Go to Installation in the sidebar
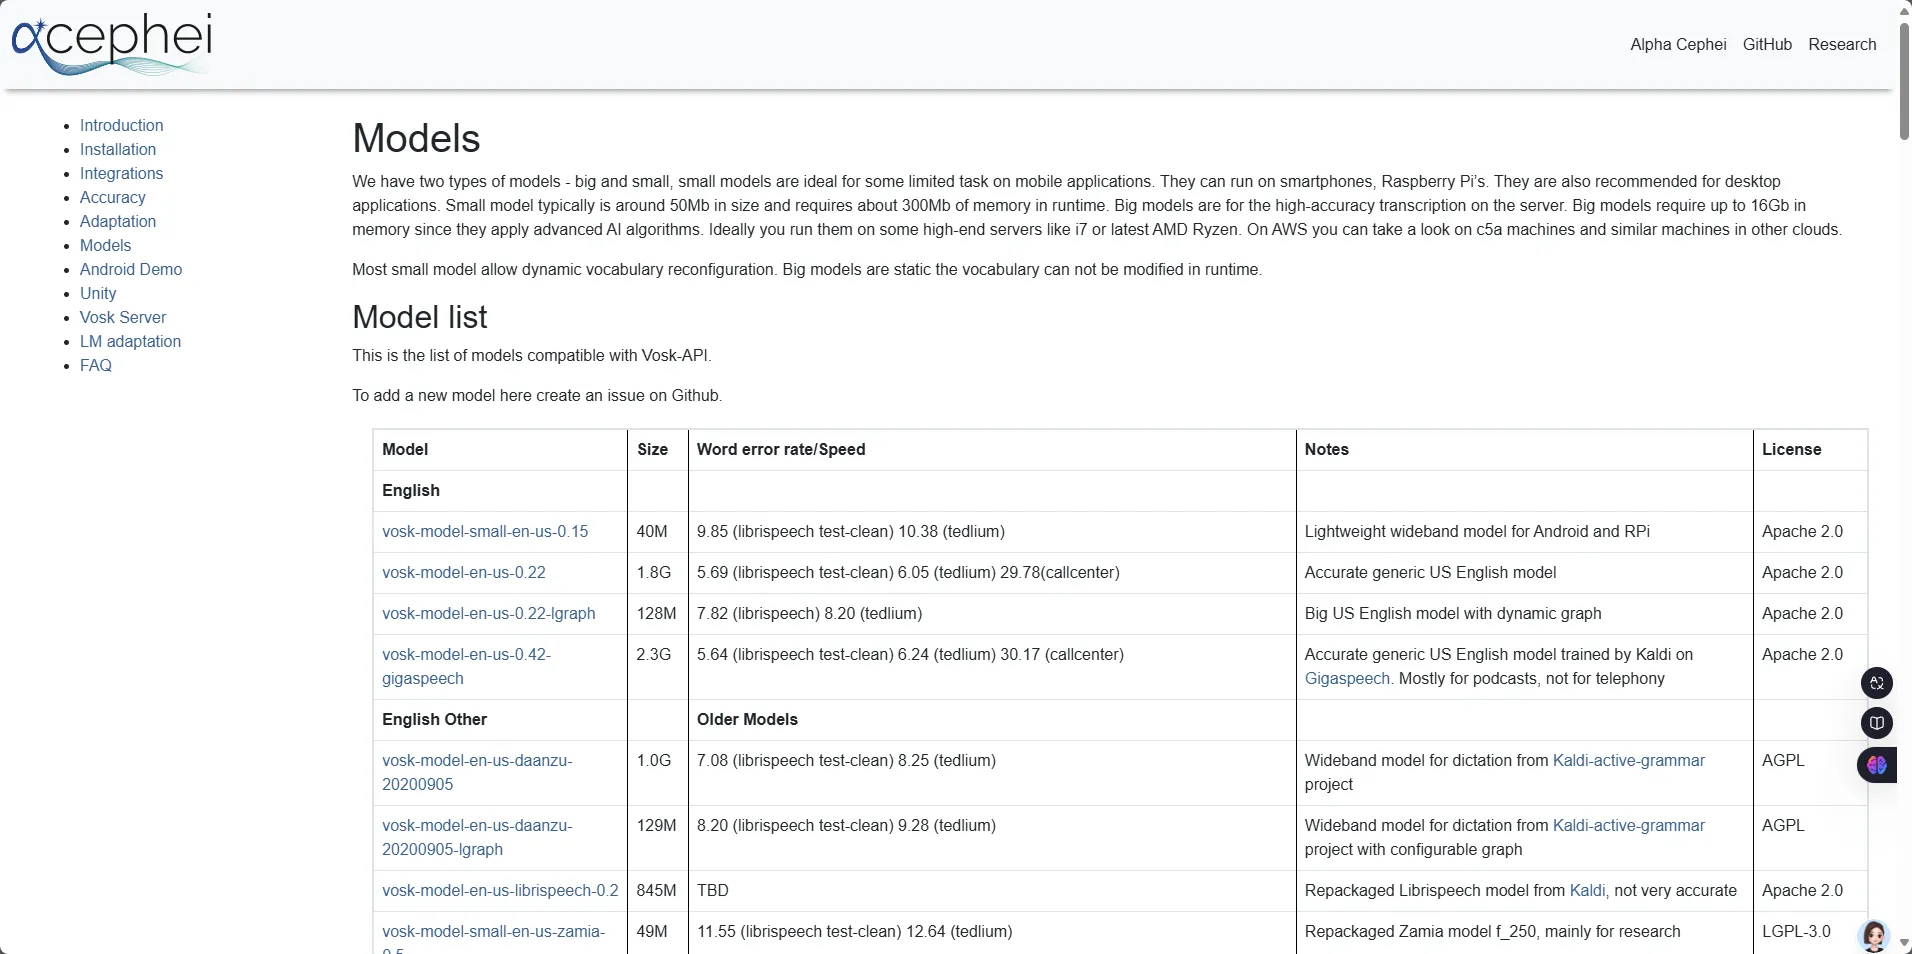This screenshot has height=954, width=1912. 118,149
